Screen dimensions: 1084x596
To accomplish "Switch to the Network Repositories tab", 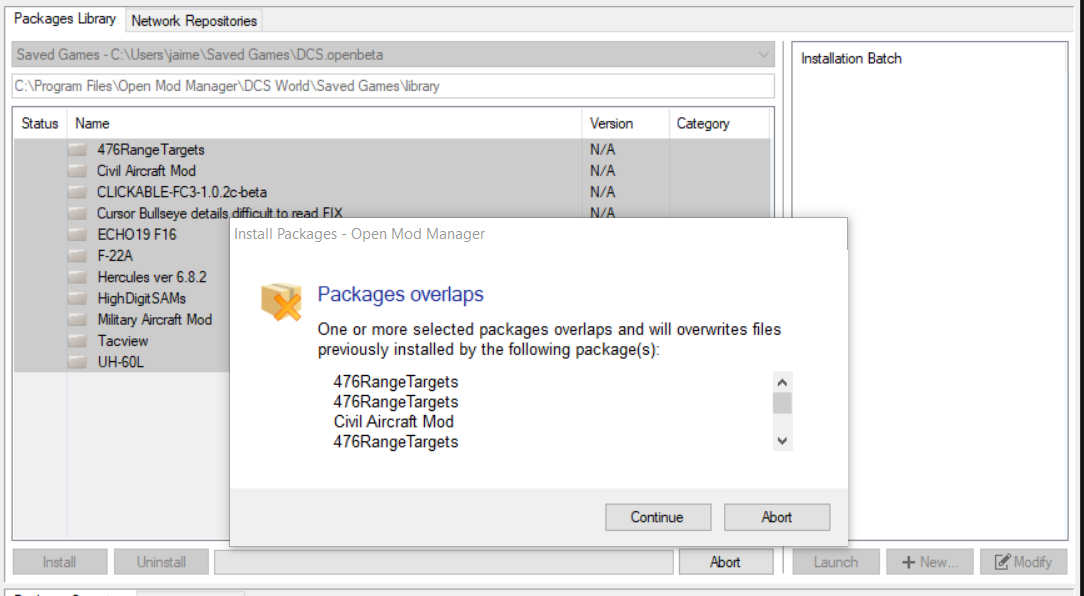I will pos(194,21).
